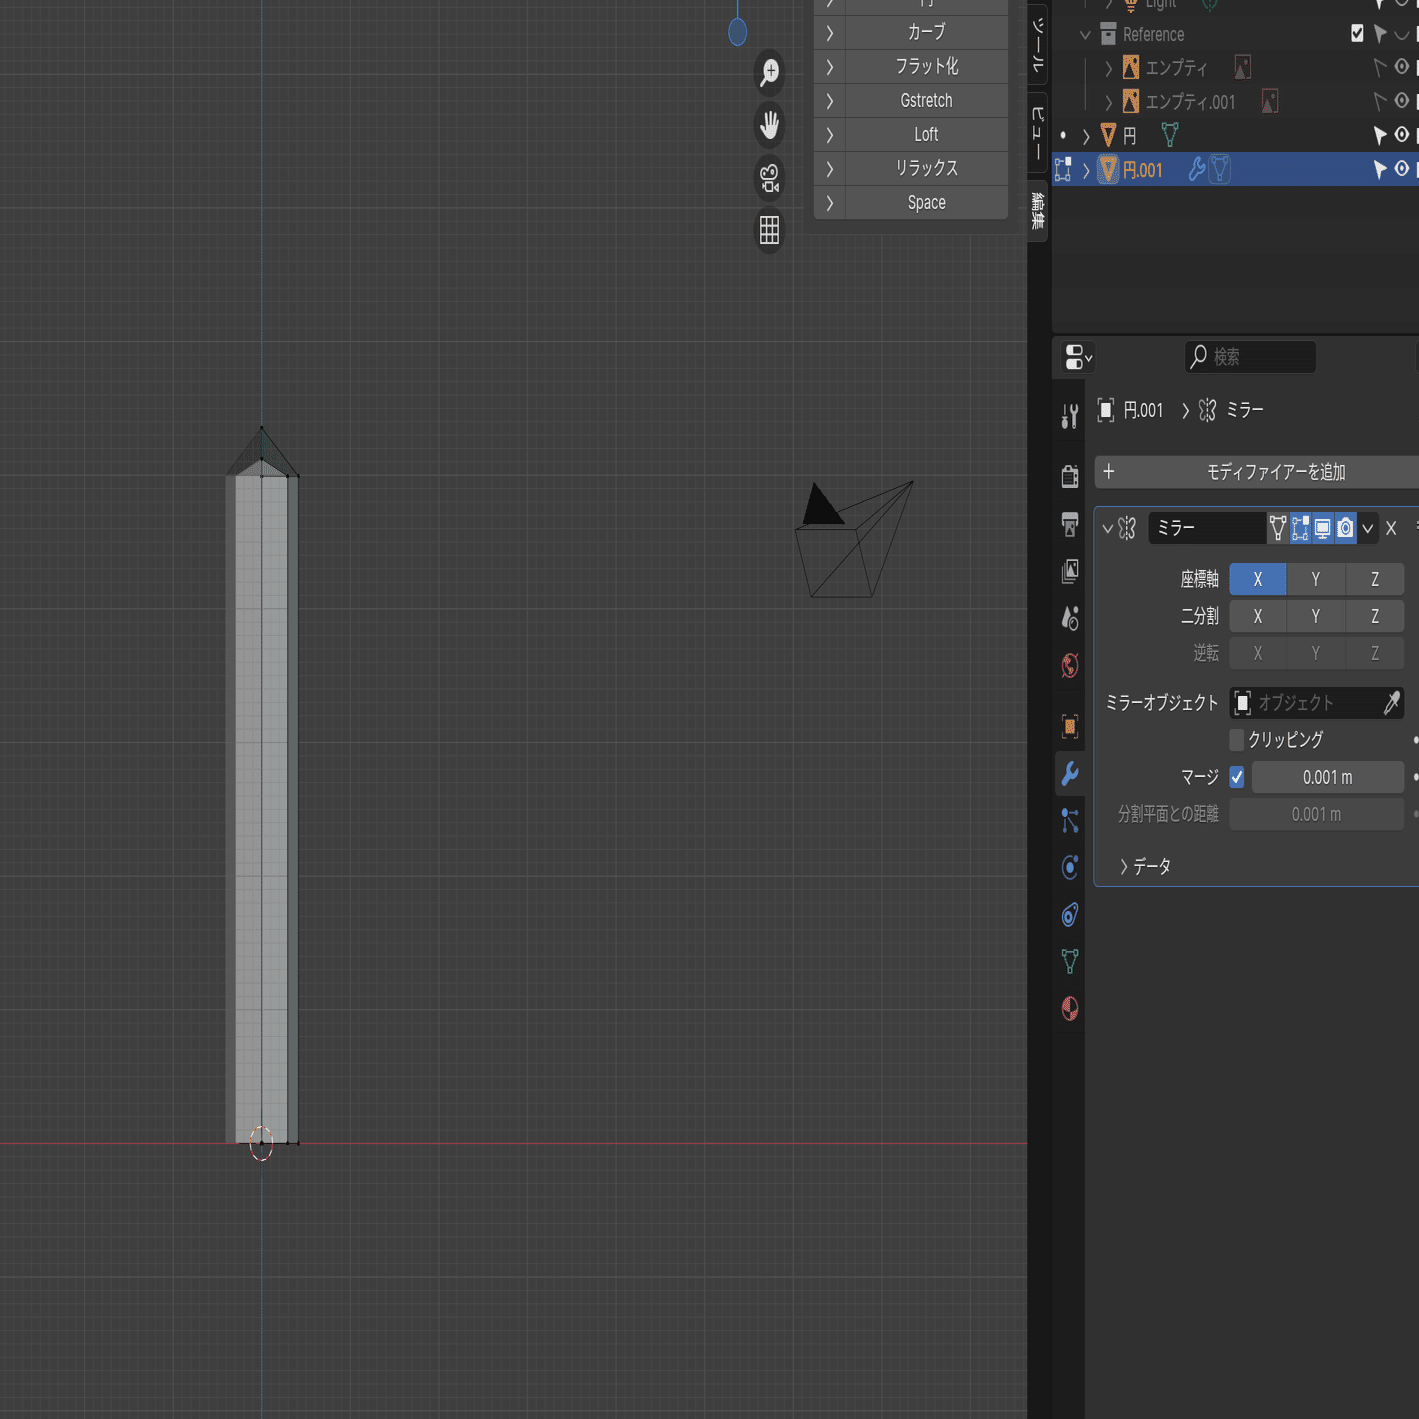Open the ミラー modifier extras dropdown arrow
This screenshot has height=1419, width=1419.
pos(1368,528)
